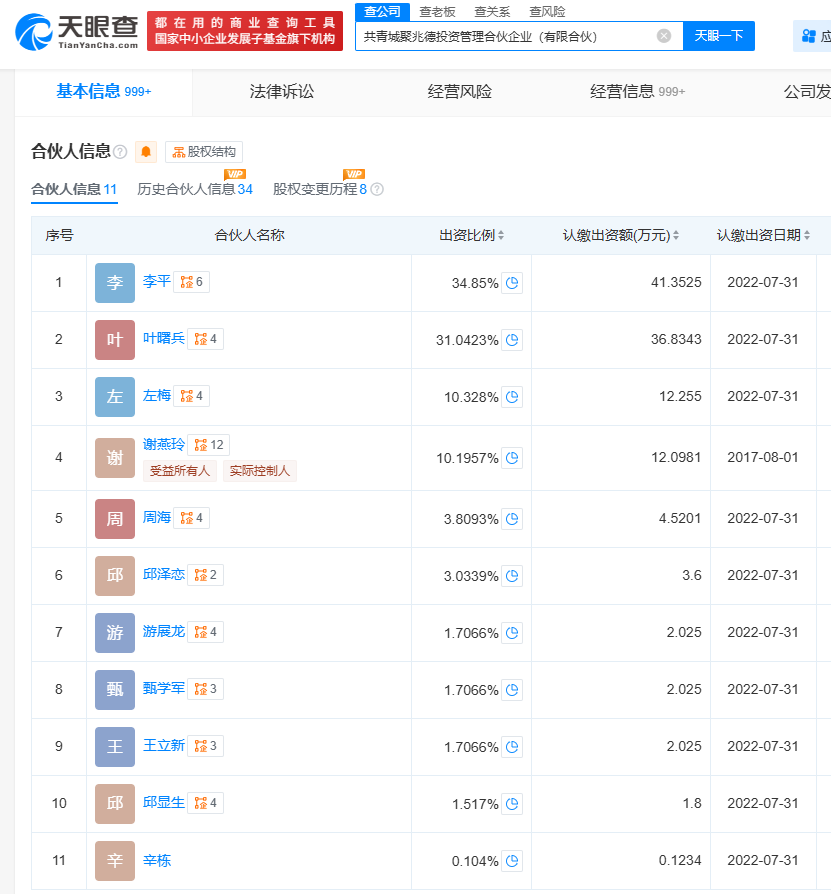This screenshot has width=831, height=894.
Task: Click the company search input field
Action: pyautogui.click(x=505, y=36)
